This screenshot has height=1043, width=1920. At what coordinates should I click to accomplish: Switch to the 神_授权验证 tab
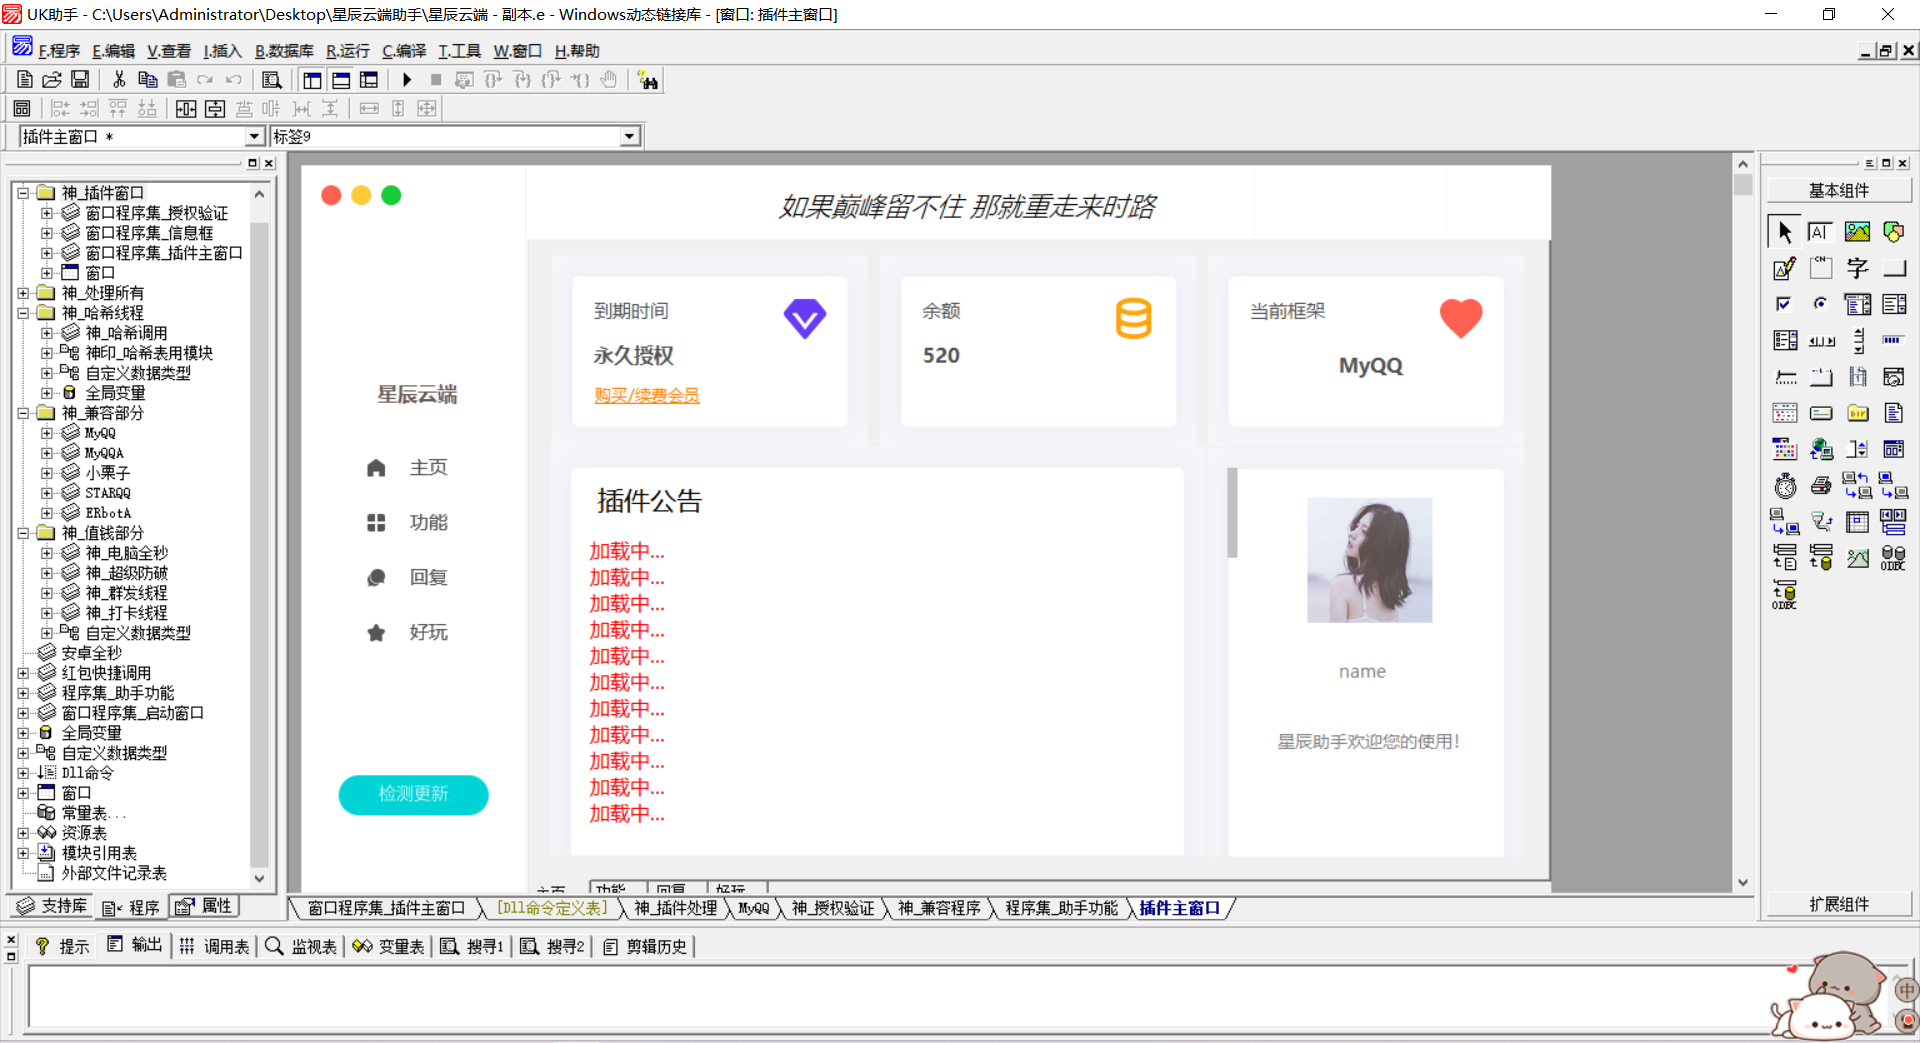pyautogui.click(x=833, y=908)
